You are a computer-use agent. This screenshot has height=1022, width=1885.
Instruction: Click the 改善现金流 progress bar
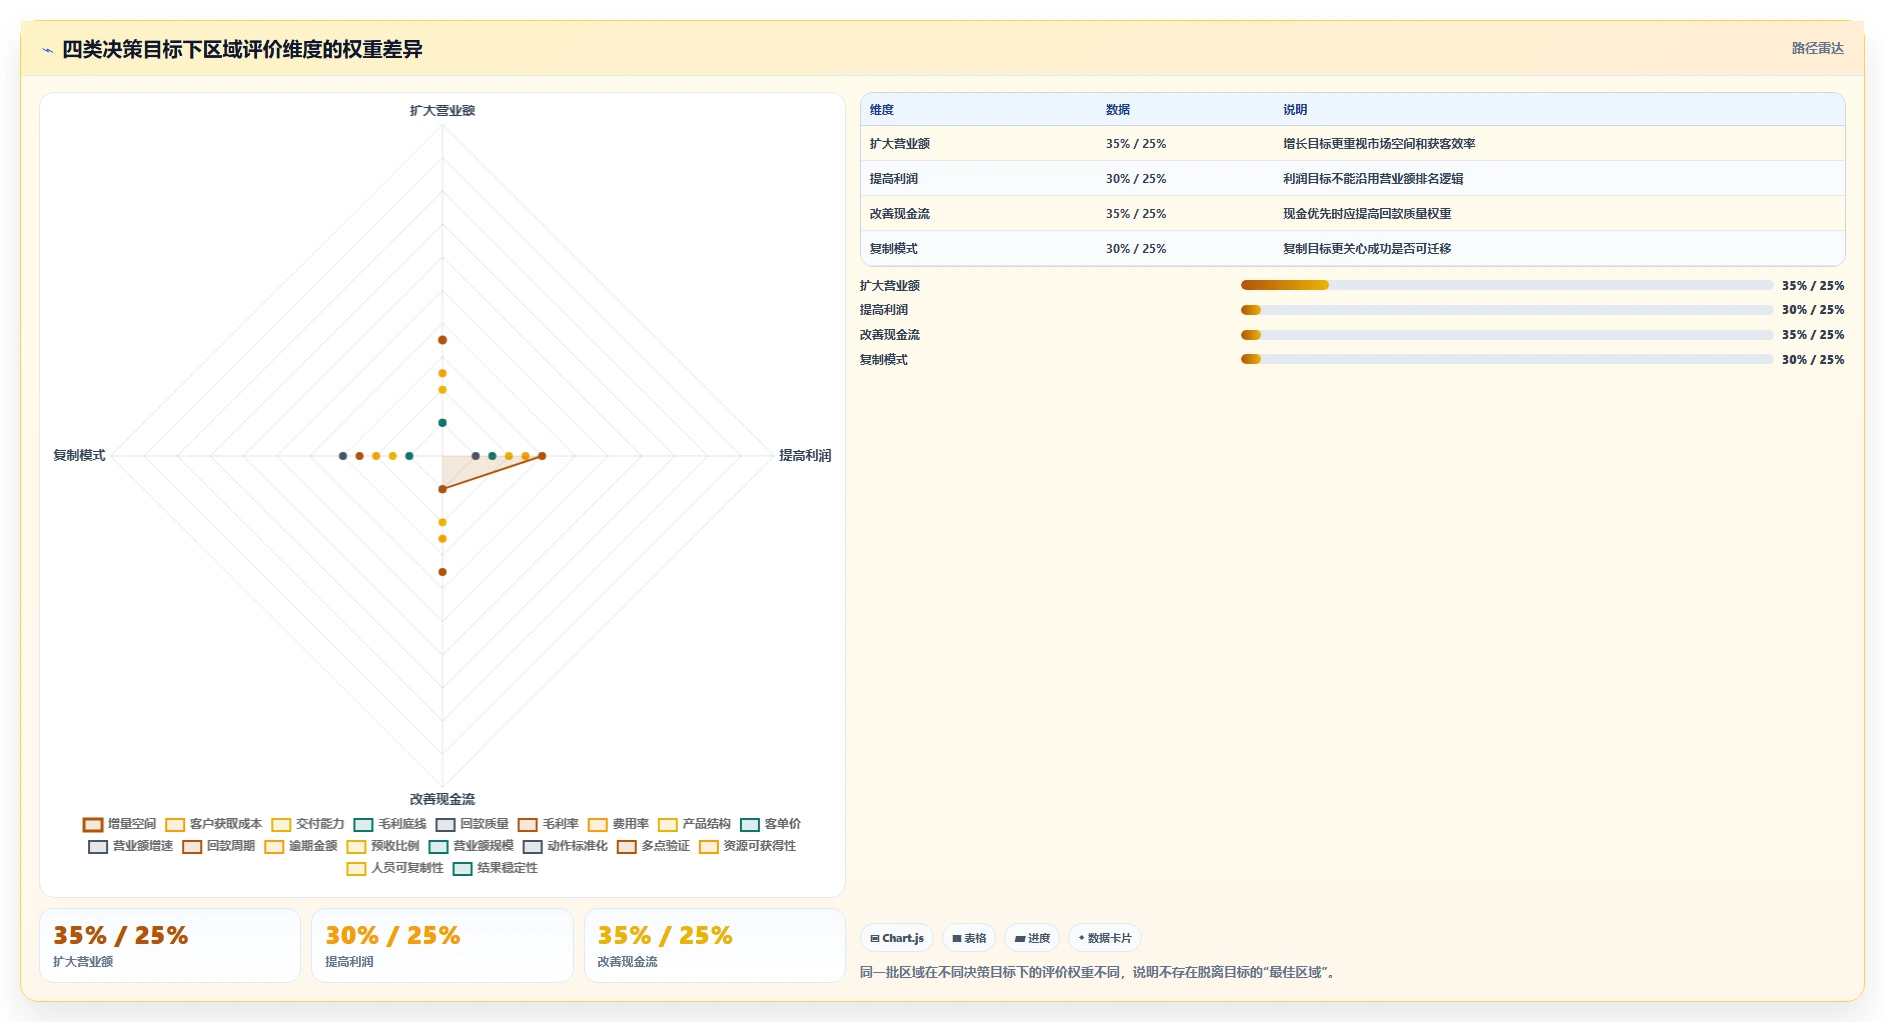tap(1507, 335)
